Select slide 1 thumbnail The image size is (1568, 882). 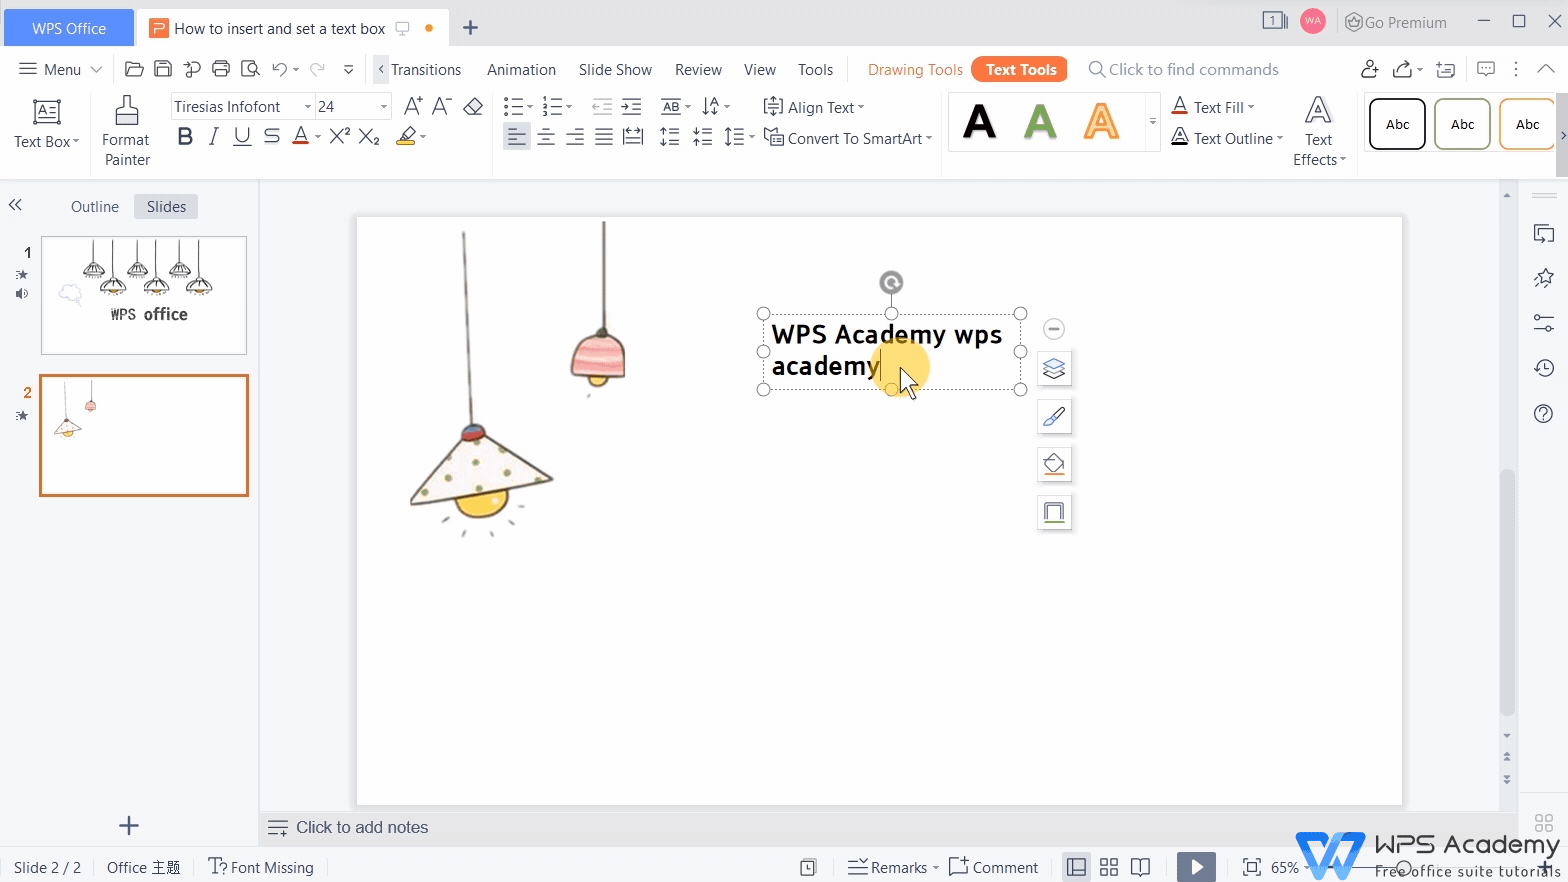point(144,295)
